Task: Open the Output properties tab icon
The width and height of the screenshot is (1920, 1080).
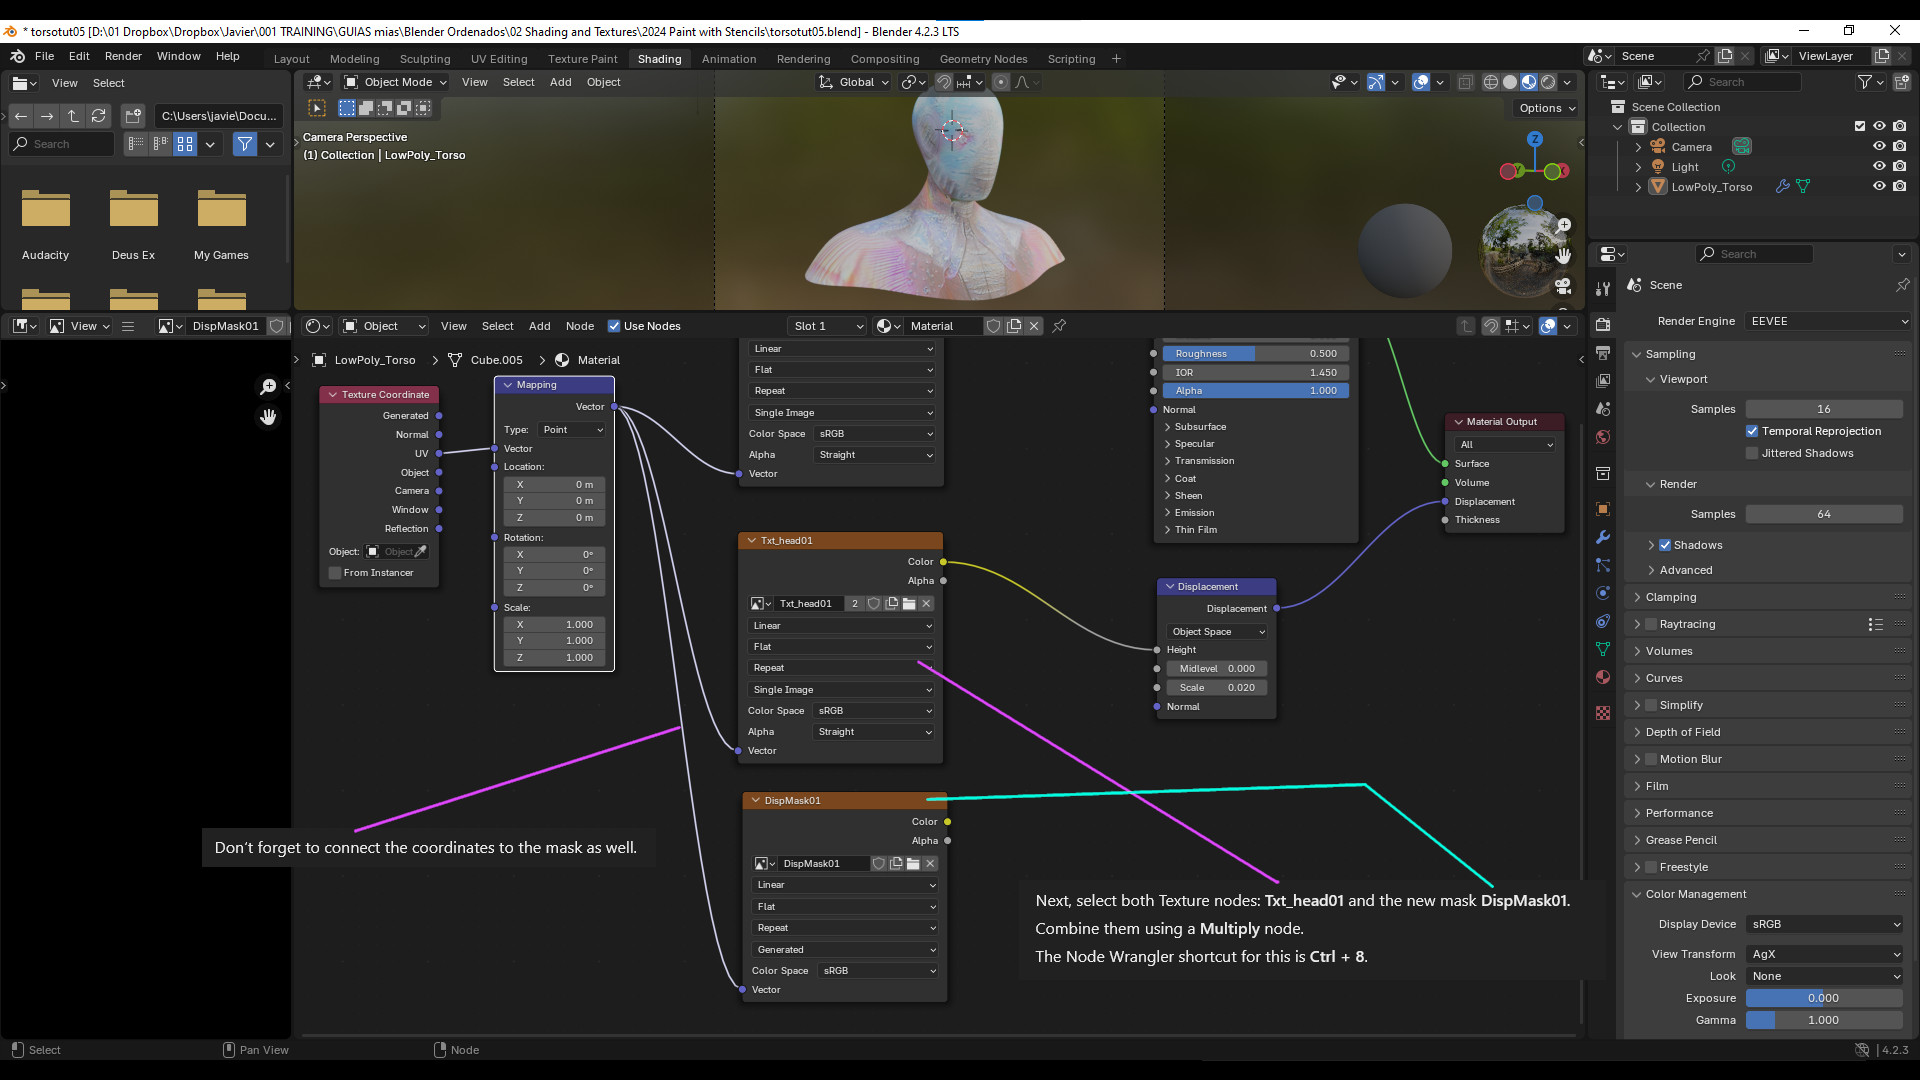Action: 1603,352
